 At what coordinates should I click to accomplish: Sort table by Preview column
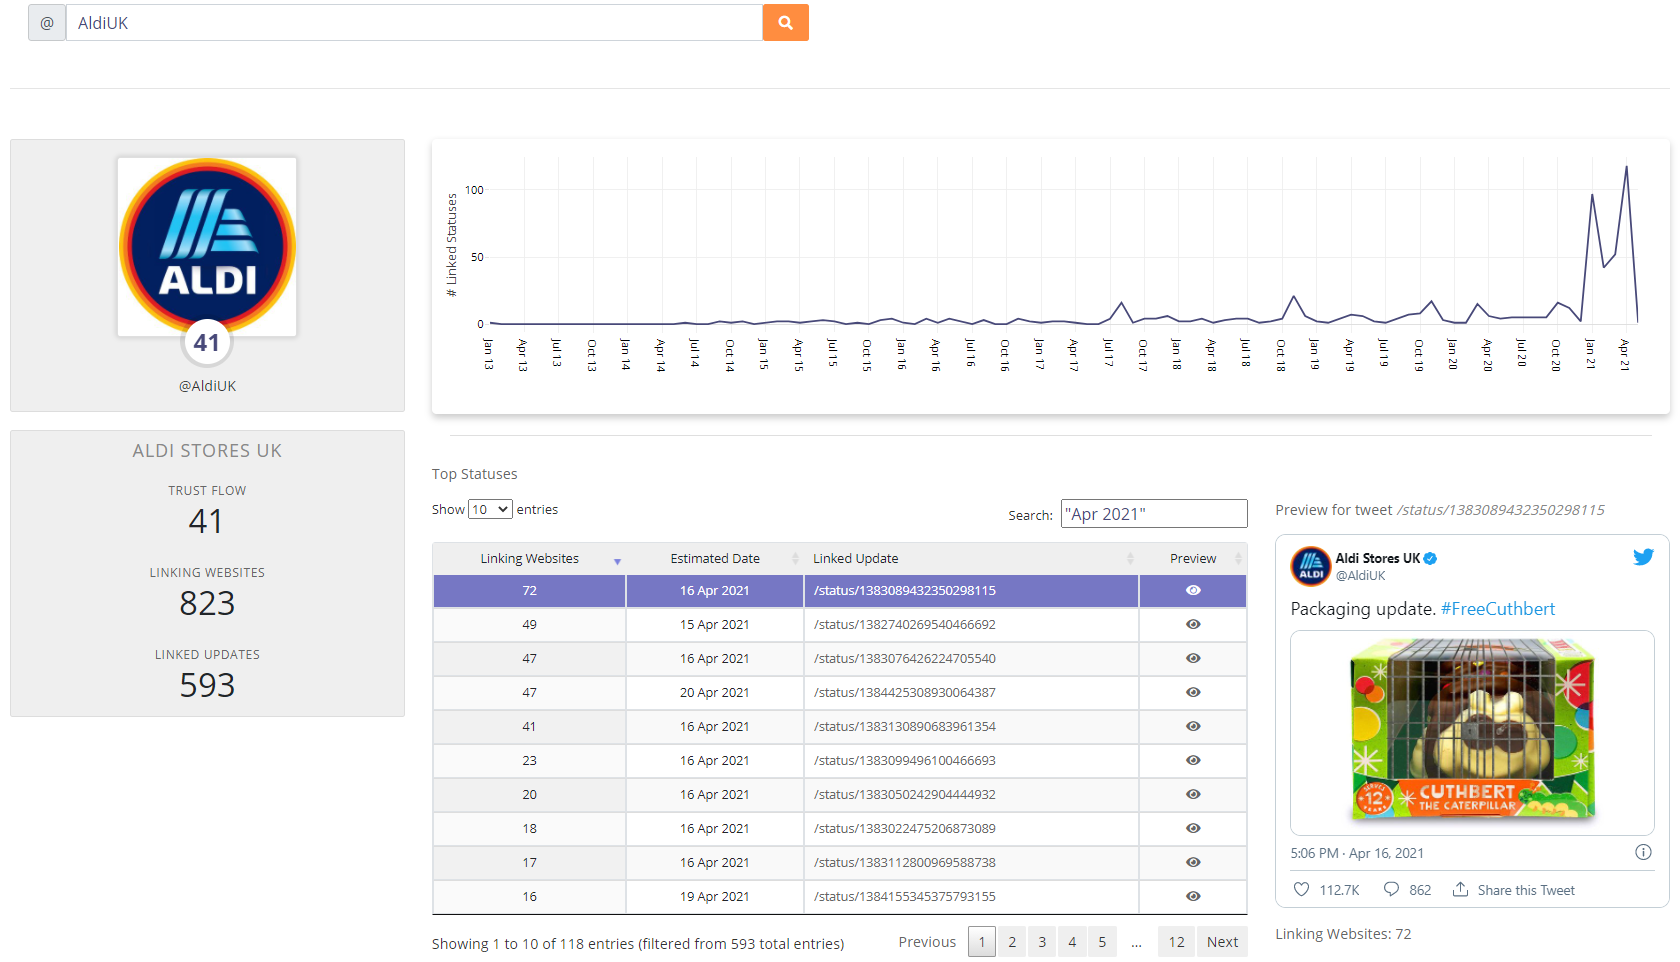(1193, 558)
